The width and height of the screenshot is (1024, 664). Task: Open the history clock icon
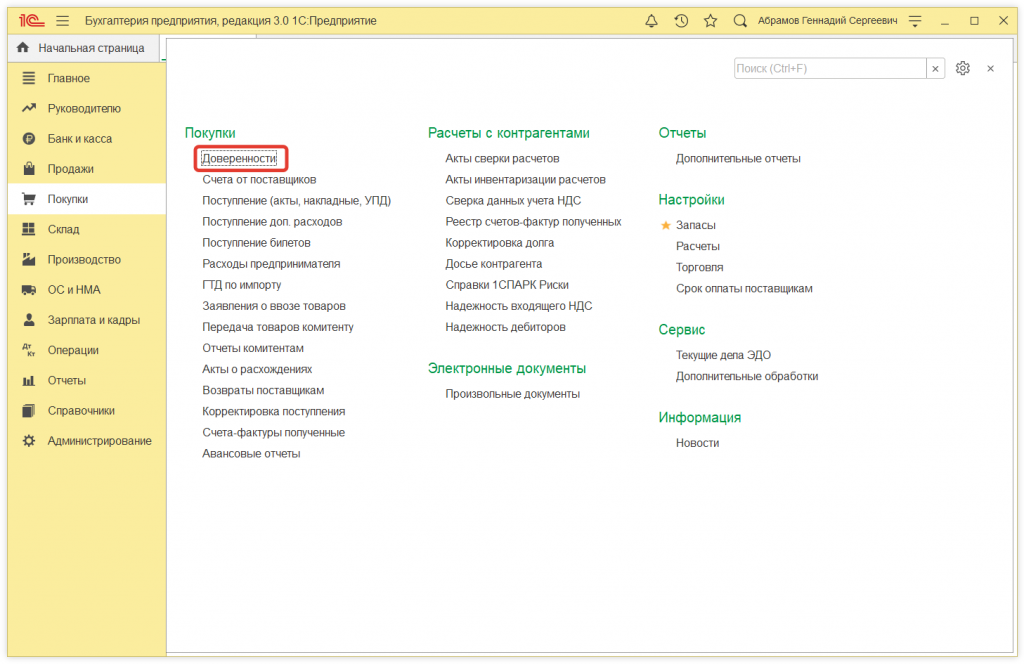pos(681,19)
